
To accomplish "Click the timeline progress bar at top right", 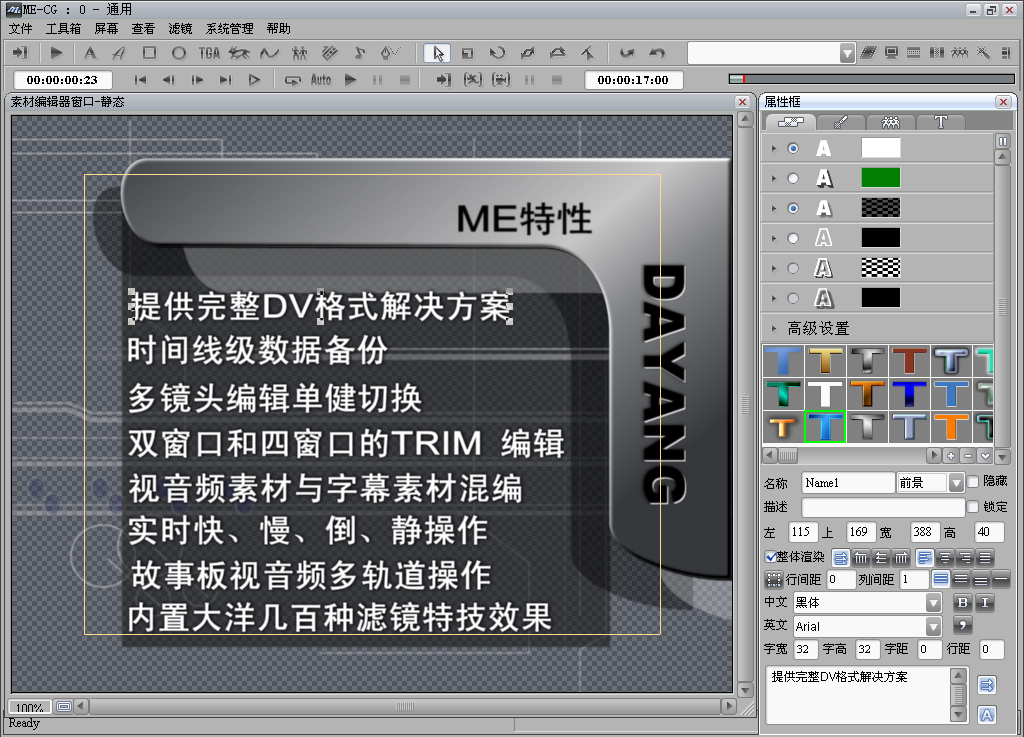I will [872, 79].
